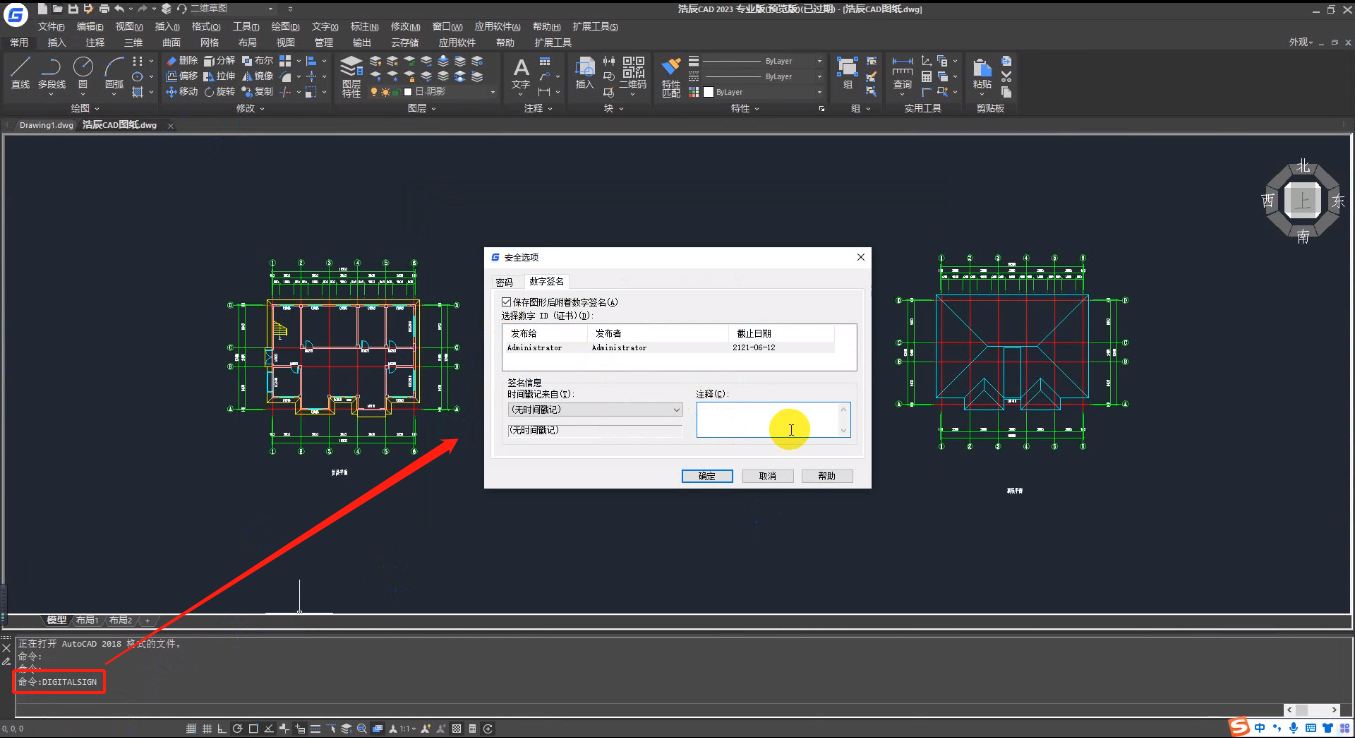The image size is (1355, 738).
Task: Open the 时间戳记来自 dropdown
Action: coord(595,410)
